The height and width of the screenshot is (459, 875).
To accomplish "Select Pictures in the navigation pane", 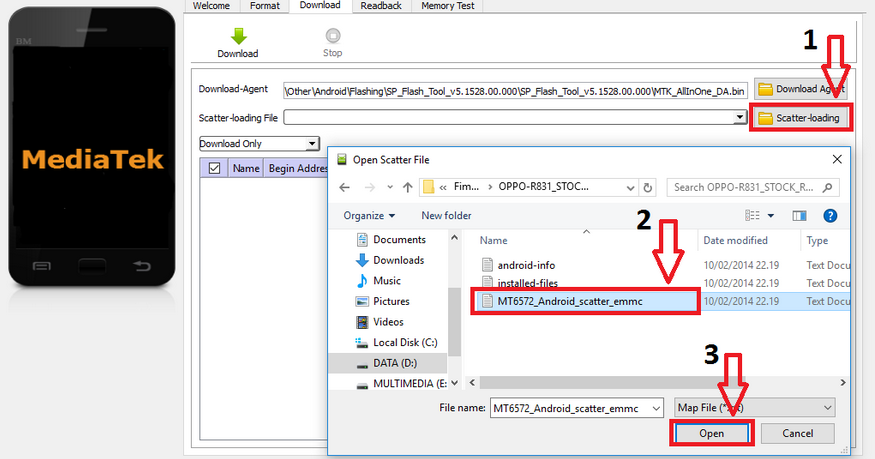I will (x=391, y=301).
